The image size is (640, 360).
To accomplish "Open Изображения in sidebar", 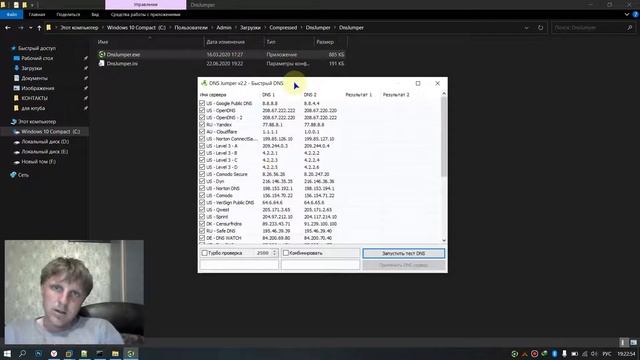I will coord(38,88).
